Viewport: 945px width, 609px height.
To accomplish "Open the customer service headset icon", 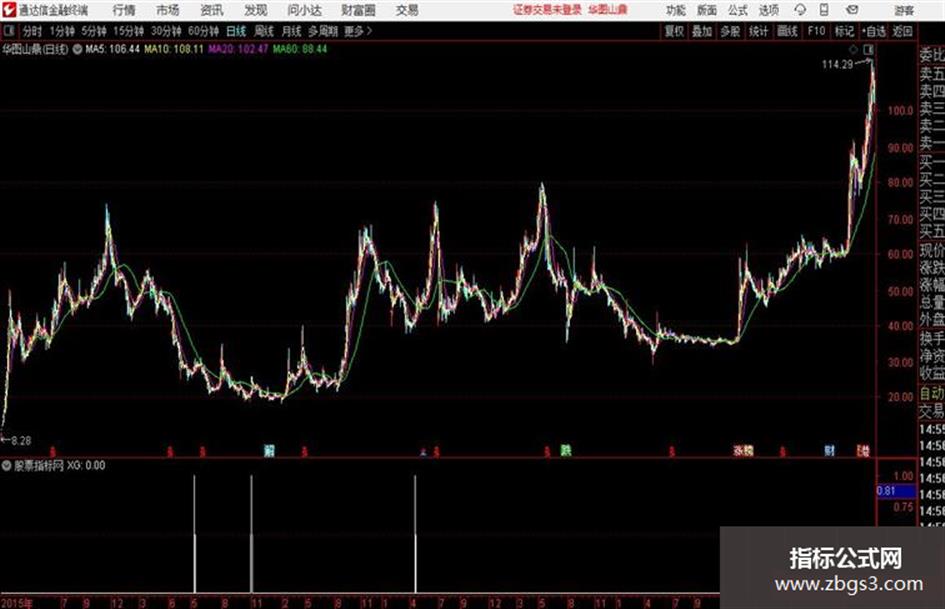I will 800,10.
